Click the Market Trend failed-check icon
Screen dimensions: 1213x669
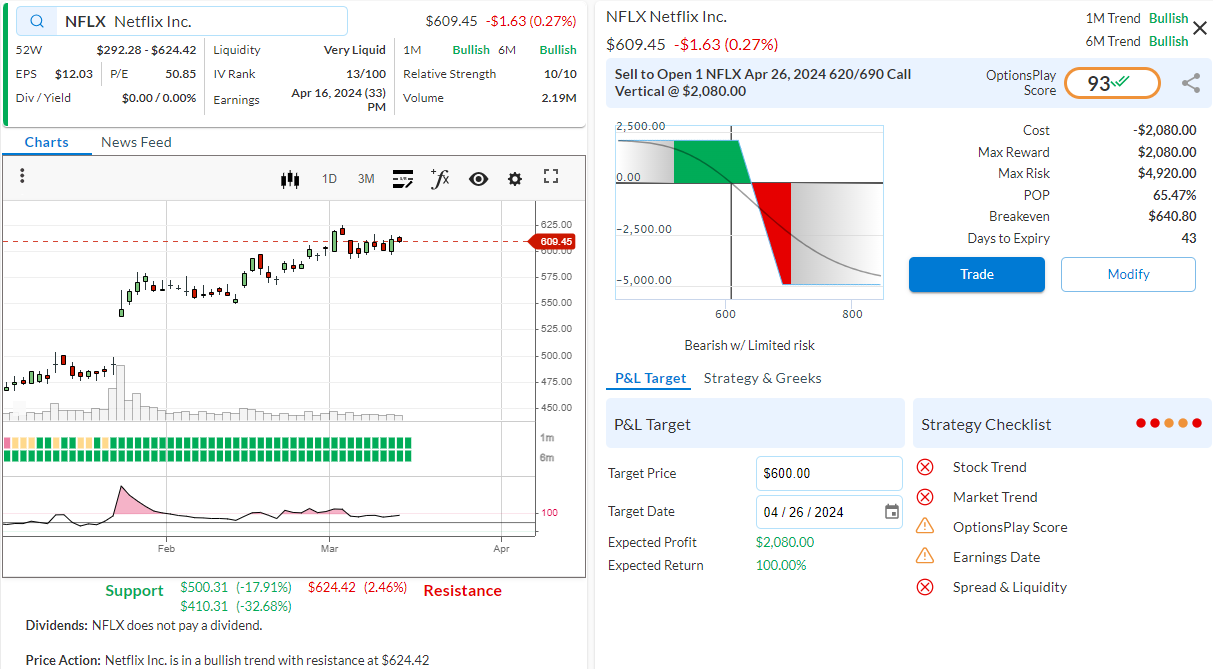click(x=925, y=497)
